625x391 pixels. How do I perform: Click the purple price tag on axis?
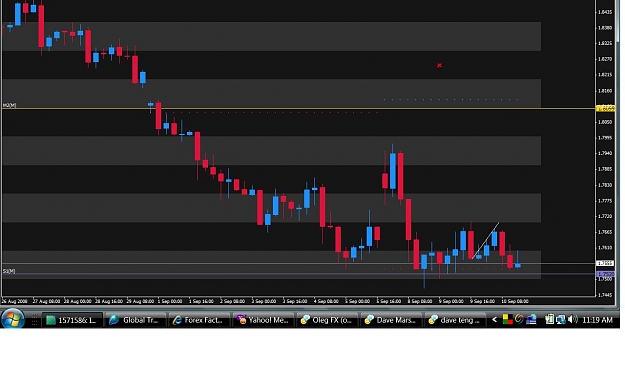click(605, 274)
